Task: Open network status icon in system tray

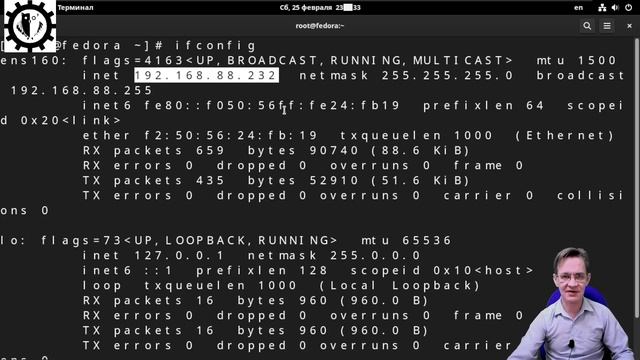Action: [602, 7]
